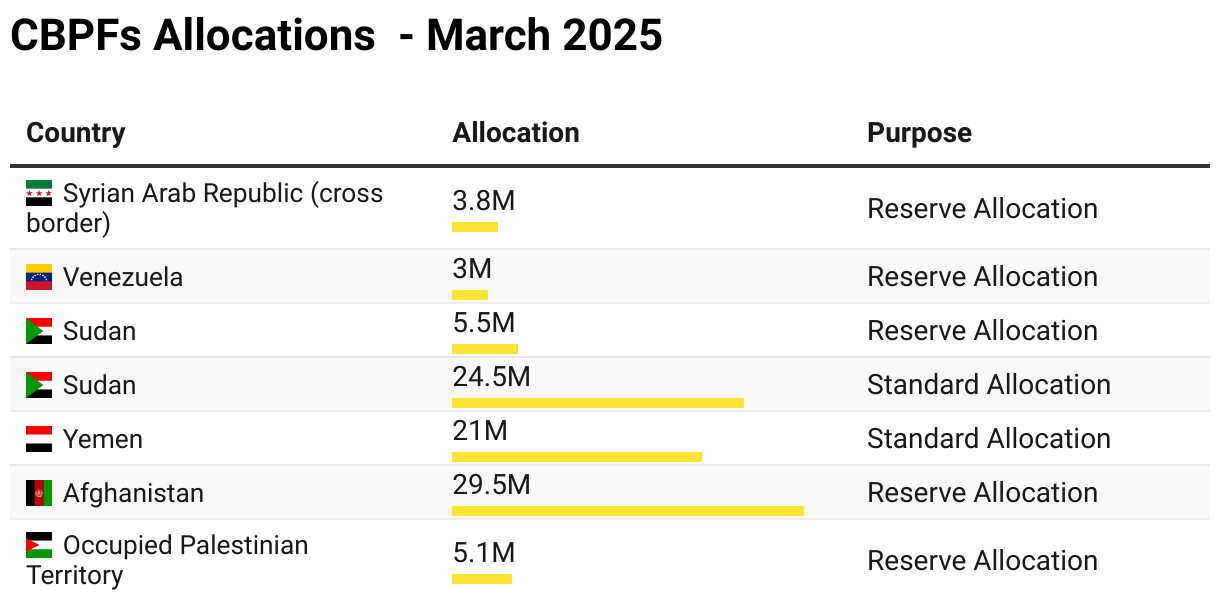Click the 5.1M allocation value
This screenshot has height=610, width=1220.
(x=483, y=553)
